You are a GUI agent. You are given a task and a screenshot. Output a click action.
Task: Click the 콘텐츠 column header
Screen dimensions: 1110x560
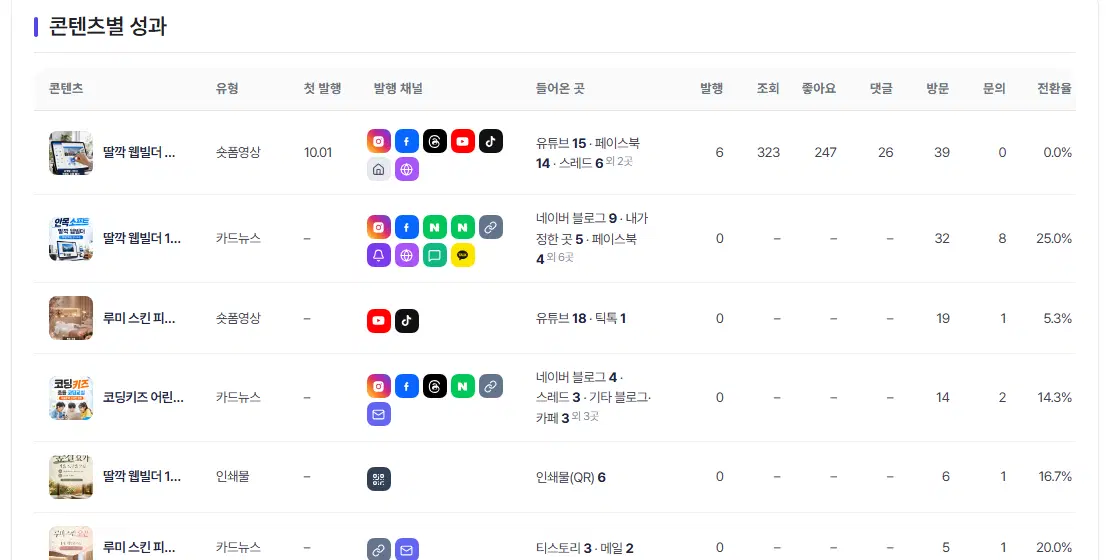pyautogui.click(x=66, y=88)
